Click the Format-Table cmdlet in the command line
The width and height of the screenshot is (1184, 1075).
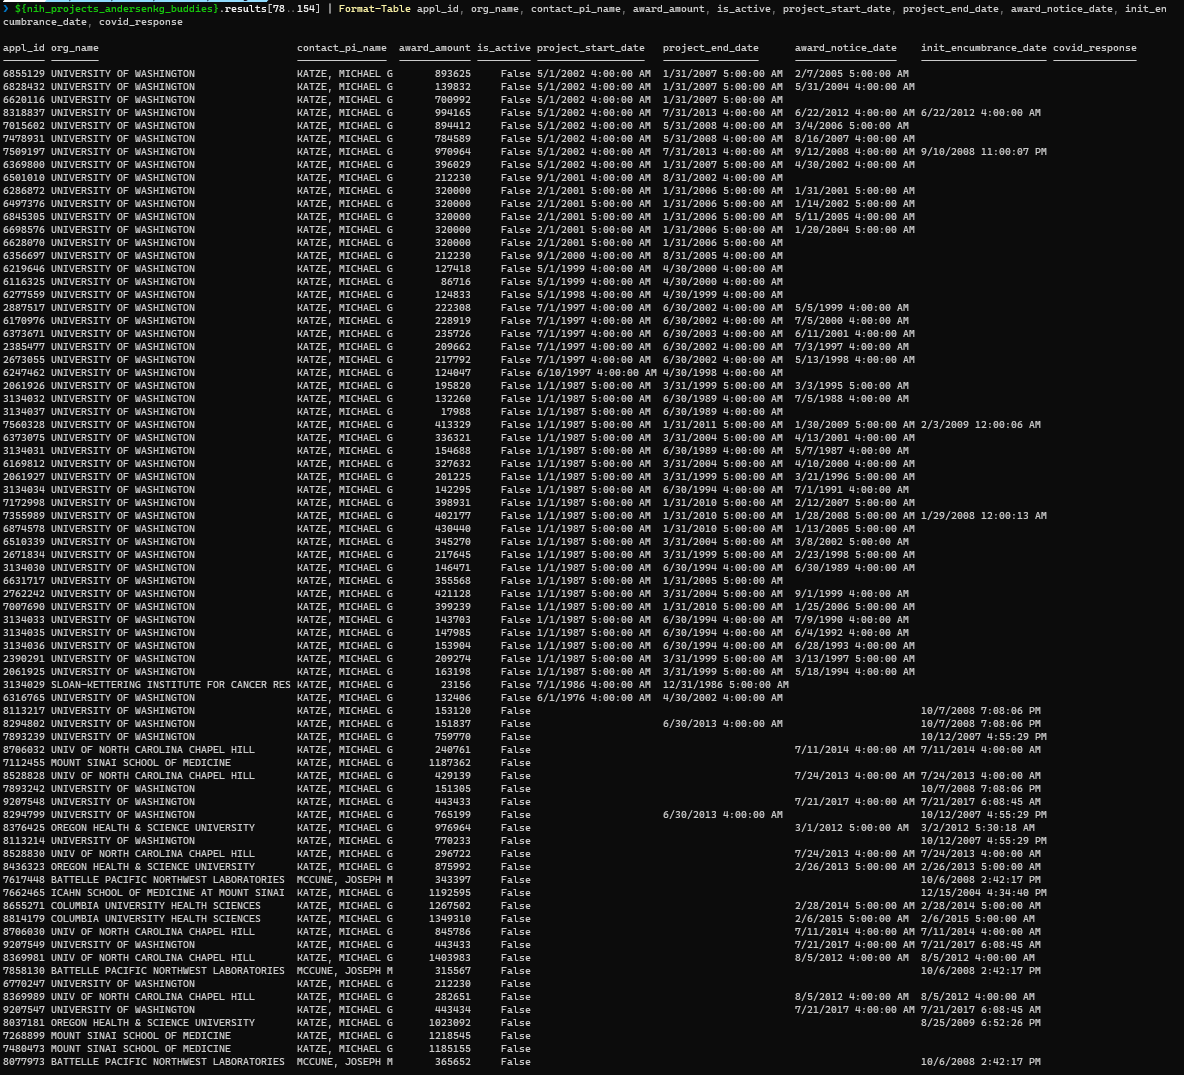point(375,9)
